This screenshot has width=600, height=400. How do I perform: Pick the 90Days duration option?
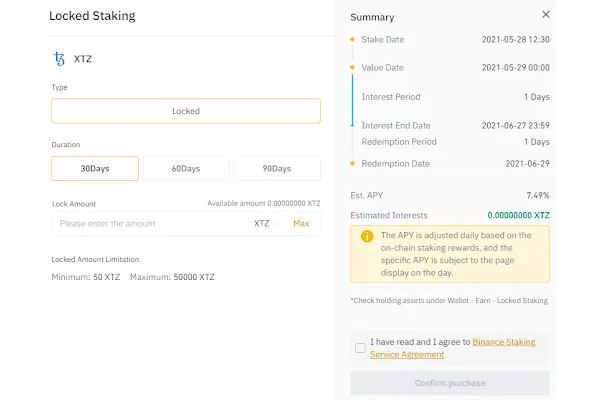point(276,169)
